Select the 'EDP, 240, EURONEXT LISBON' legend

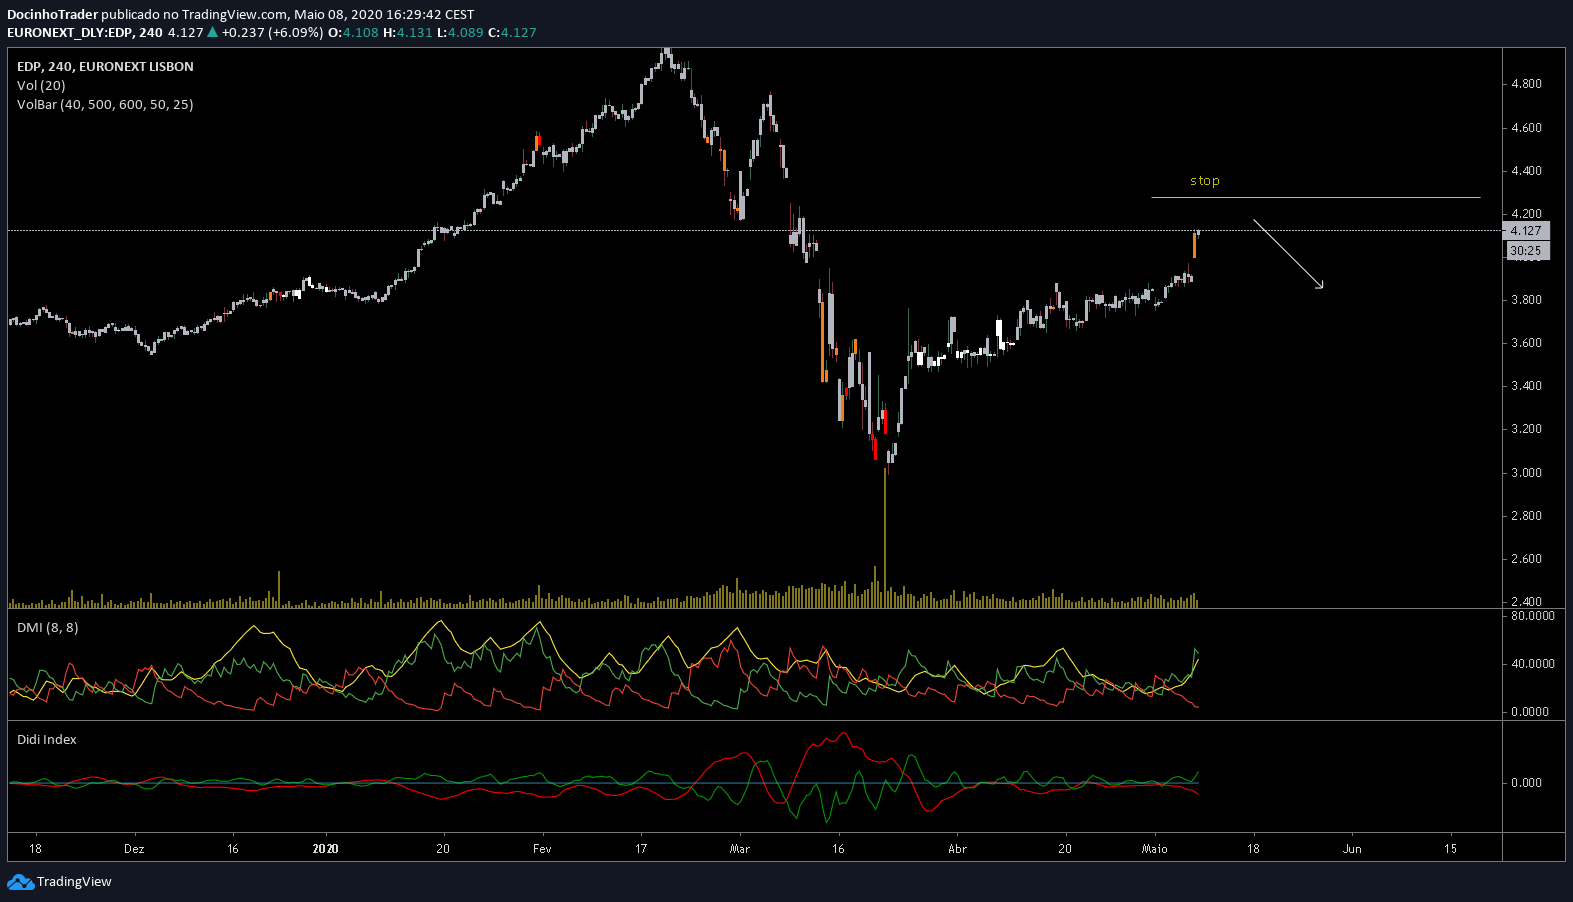[105, 66]
